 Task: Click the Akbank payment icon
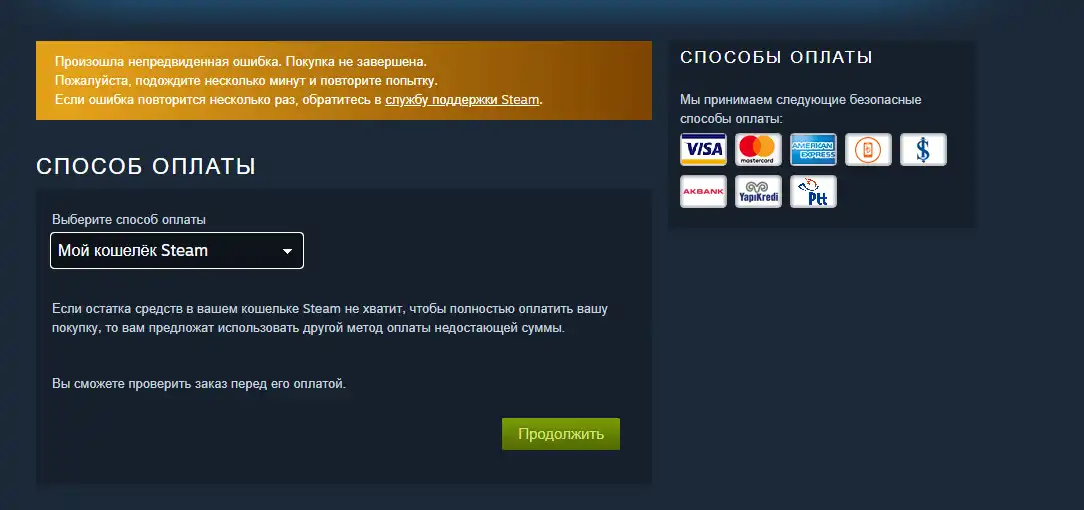(703, 191)
